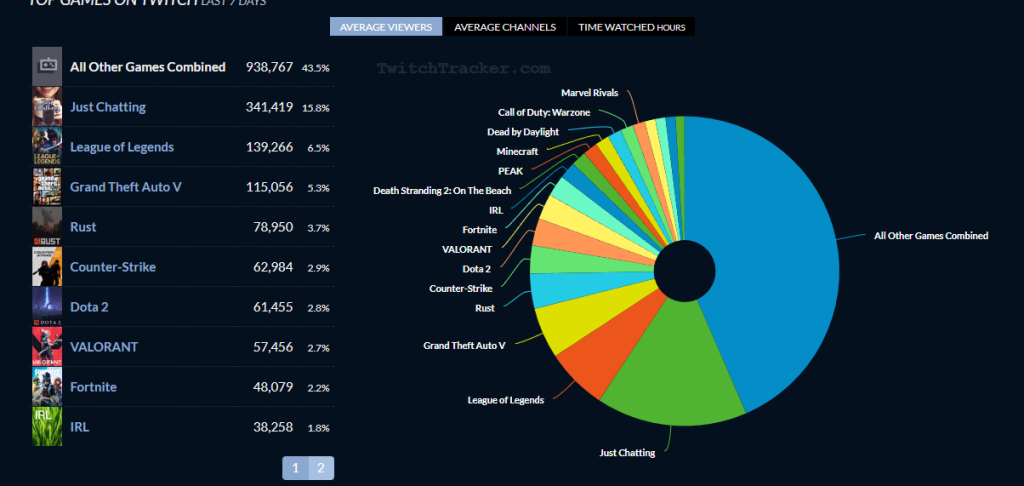Click the PEAK pie chart label
Screen dimensions: 1024x486
[x=510, y=171]
